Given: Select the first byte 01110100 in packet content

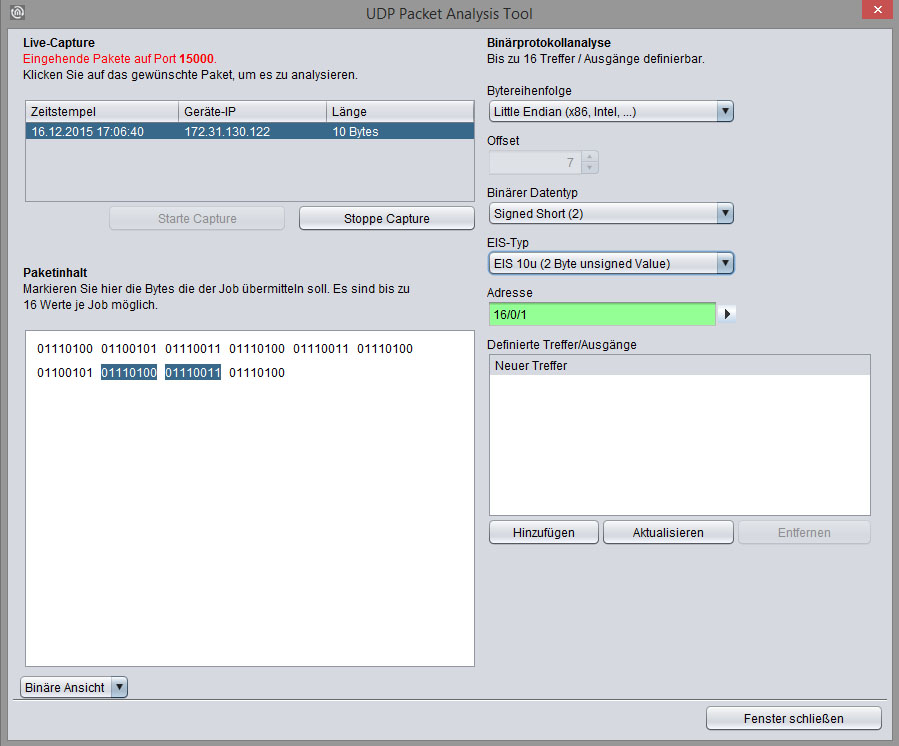Looking at the screenshot, I should pos(65,349).
